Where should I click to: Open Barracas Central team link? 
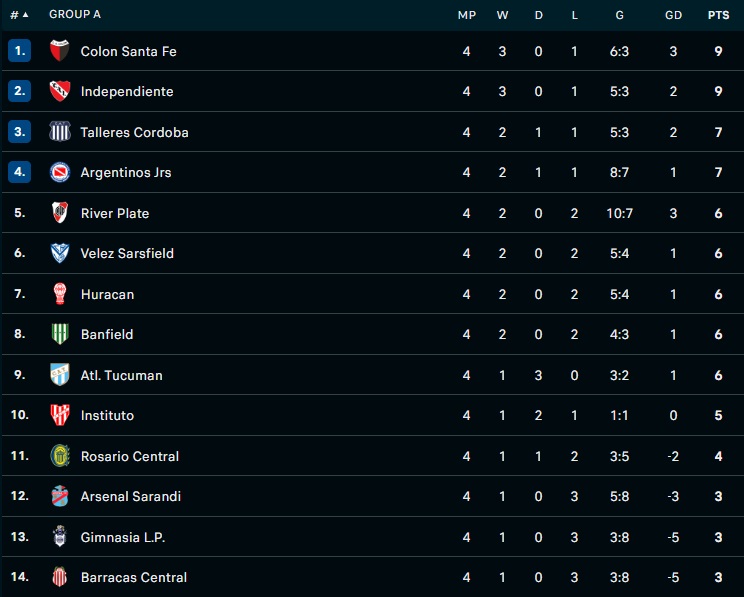(133, 578)
